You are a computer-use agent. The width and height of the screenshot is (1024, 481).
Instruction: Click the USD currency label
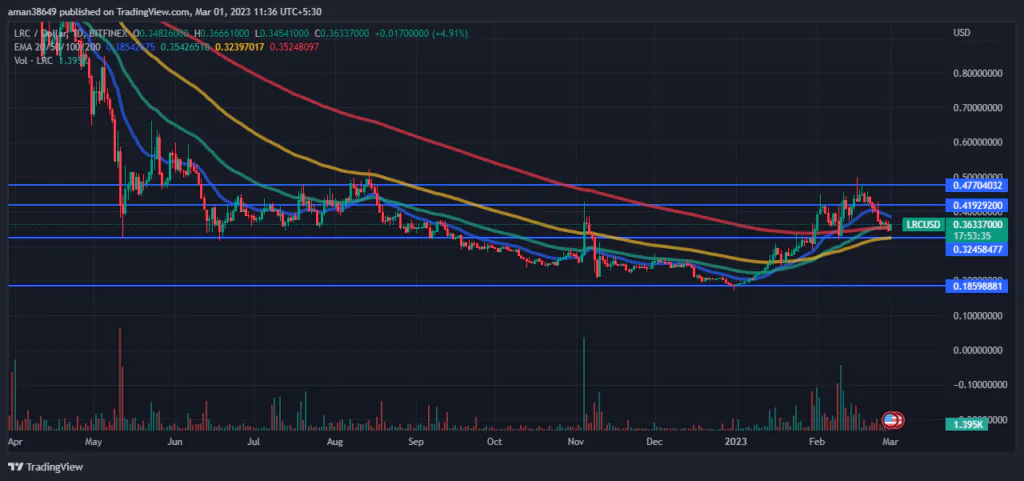[961, 33]
